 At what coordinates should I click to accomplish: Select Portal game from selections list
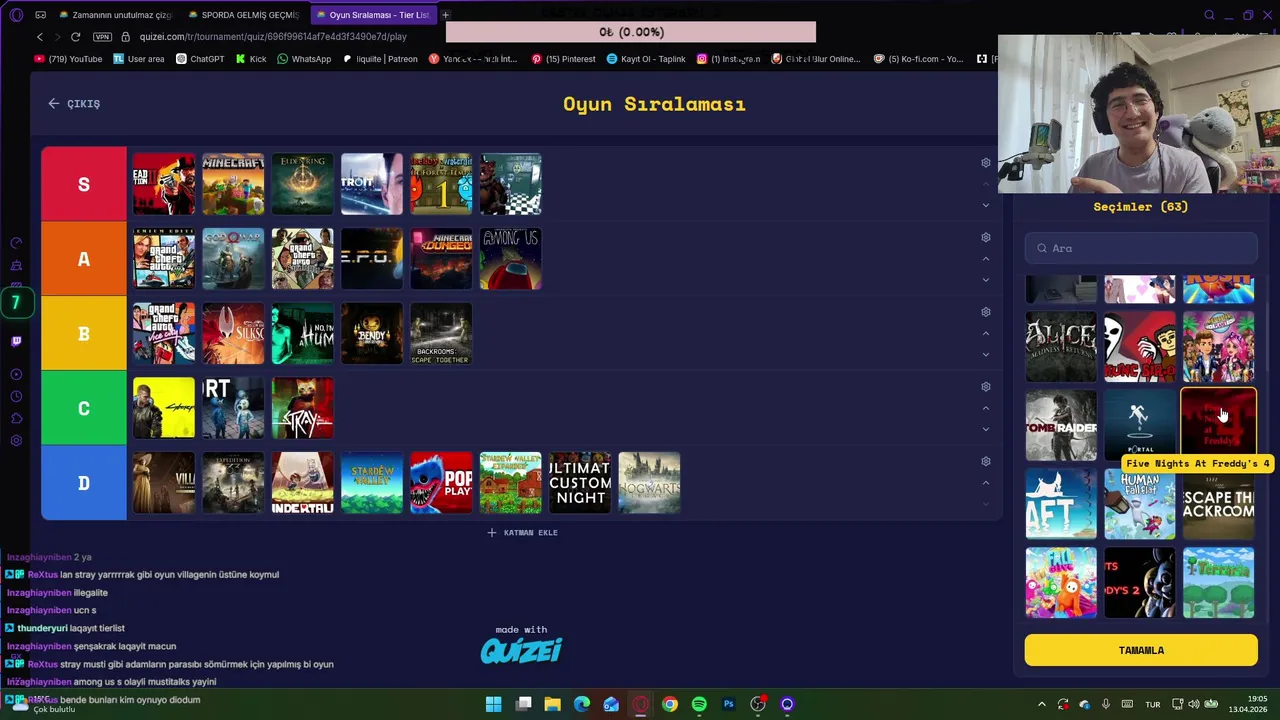coord(1140,425)
